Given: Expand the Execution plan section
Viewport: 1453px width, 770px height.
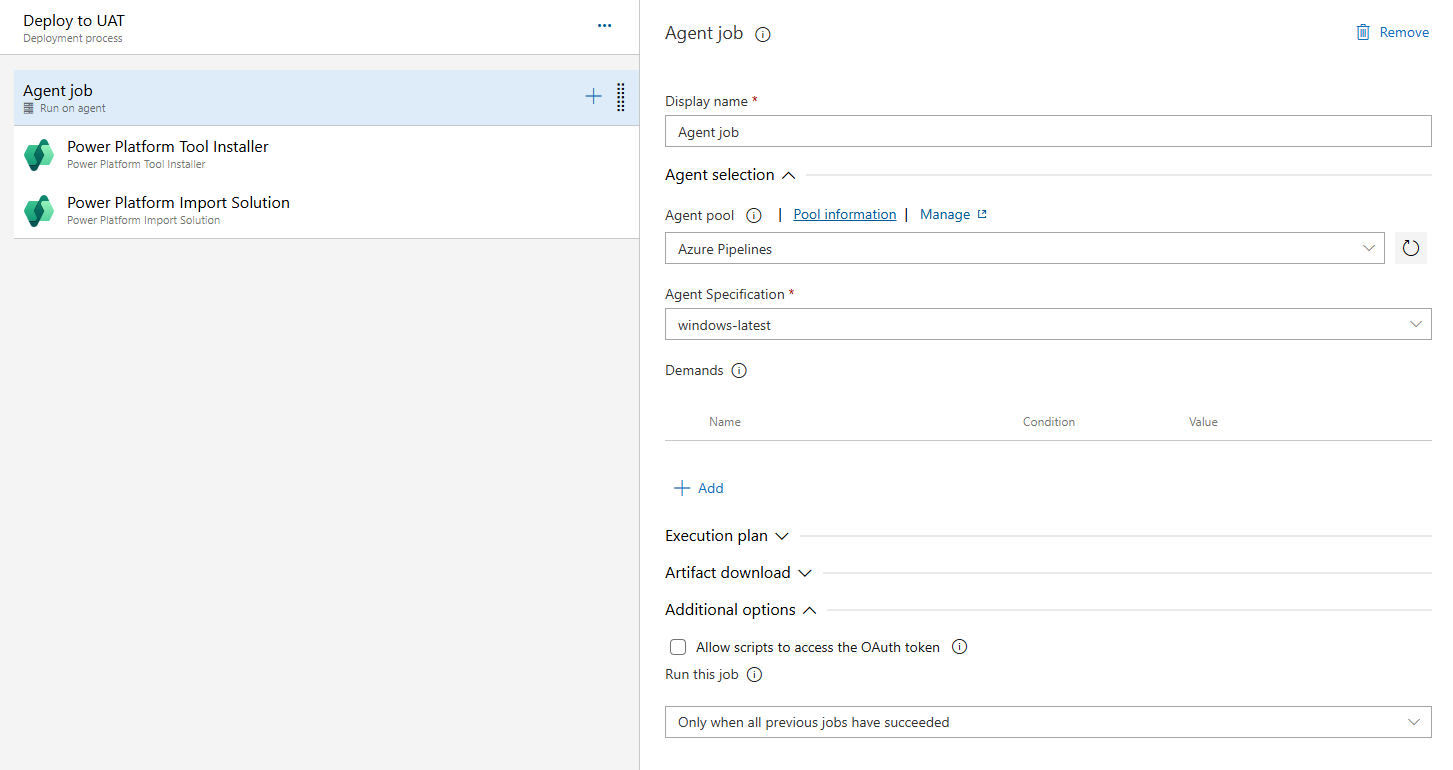Looking at the screenshot, I should click(x=727, y=536).
